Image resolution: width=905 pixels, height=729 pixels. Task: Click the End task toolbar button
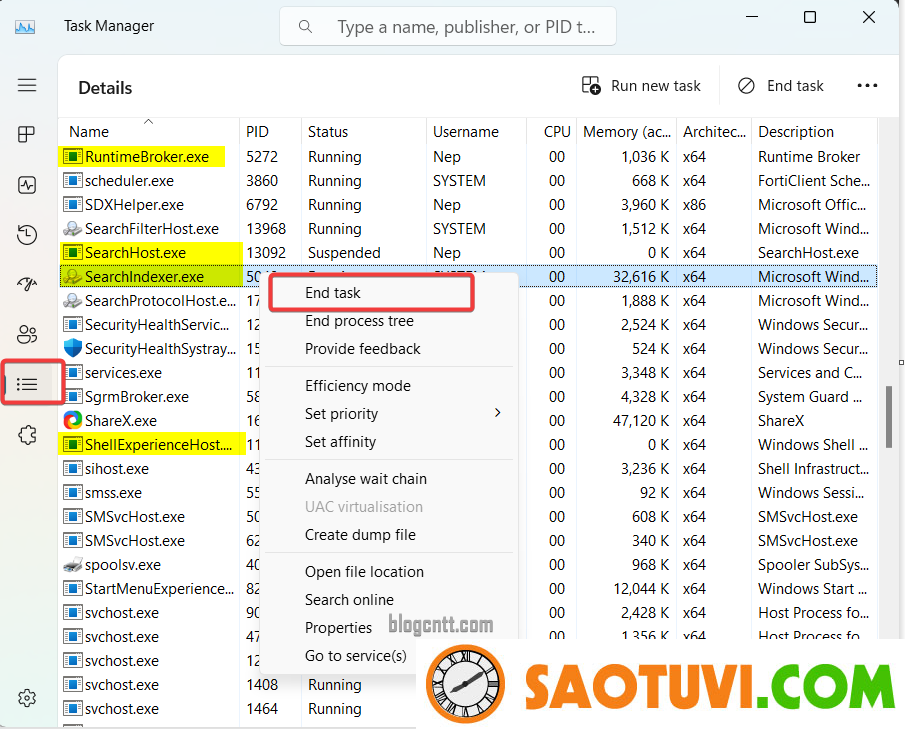[x=780, y=86]
